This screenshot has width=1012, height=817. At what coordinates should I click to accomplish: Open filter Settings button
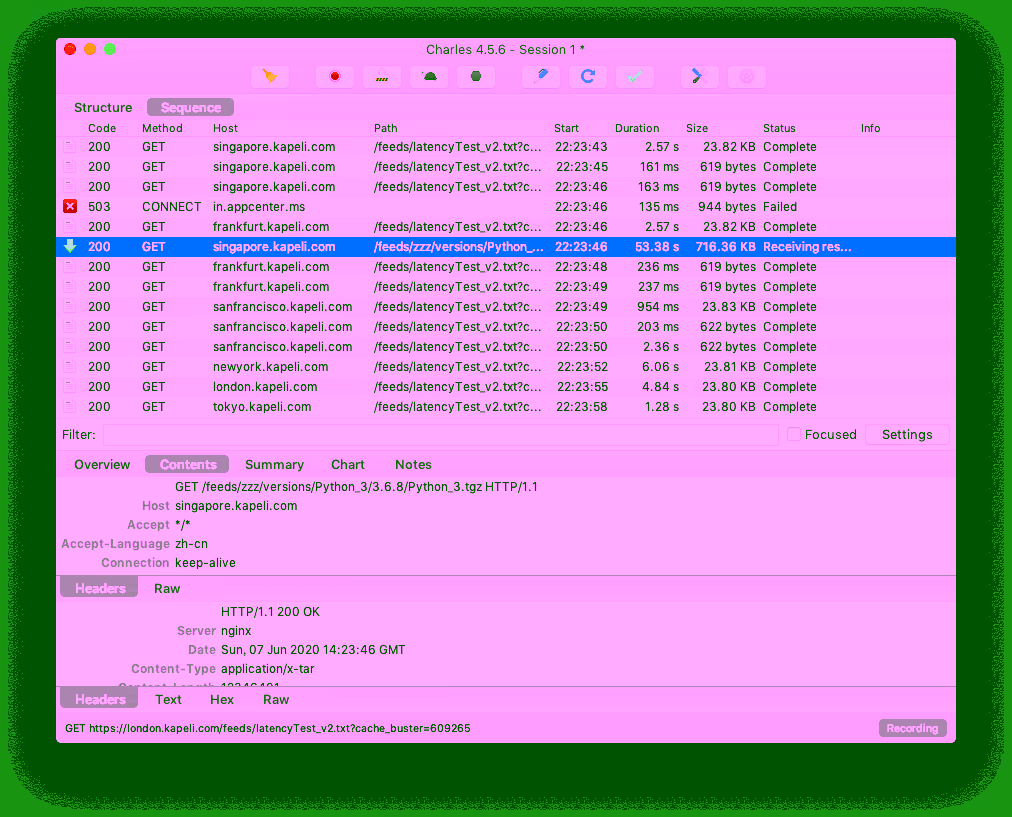pos(907,434)
